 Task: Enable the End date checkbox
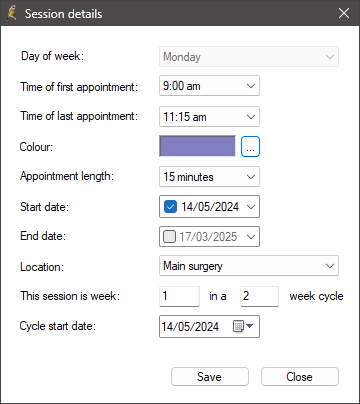[x=169, y=237]
